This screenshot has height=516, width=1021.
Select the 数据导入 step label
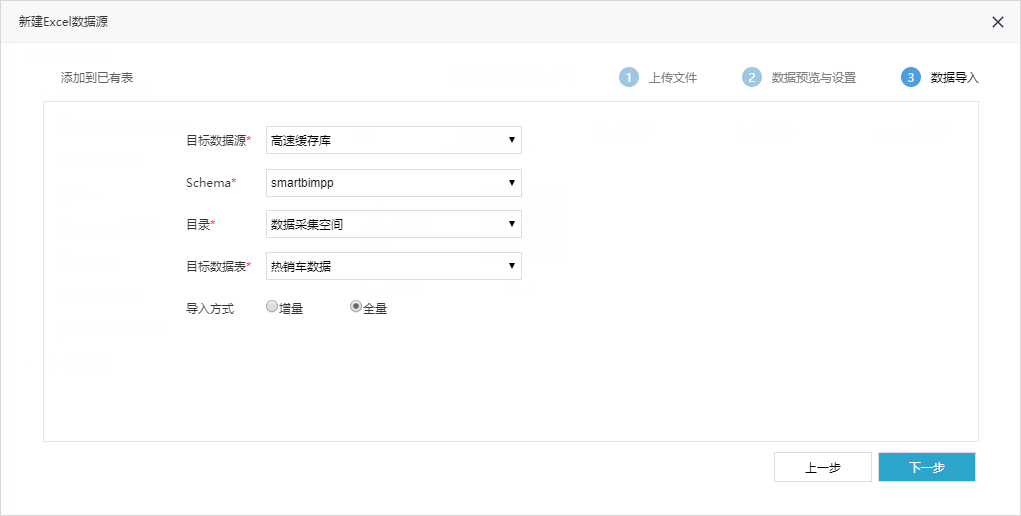point(955,78)
